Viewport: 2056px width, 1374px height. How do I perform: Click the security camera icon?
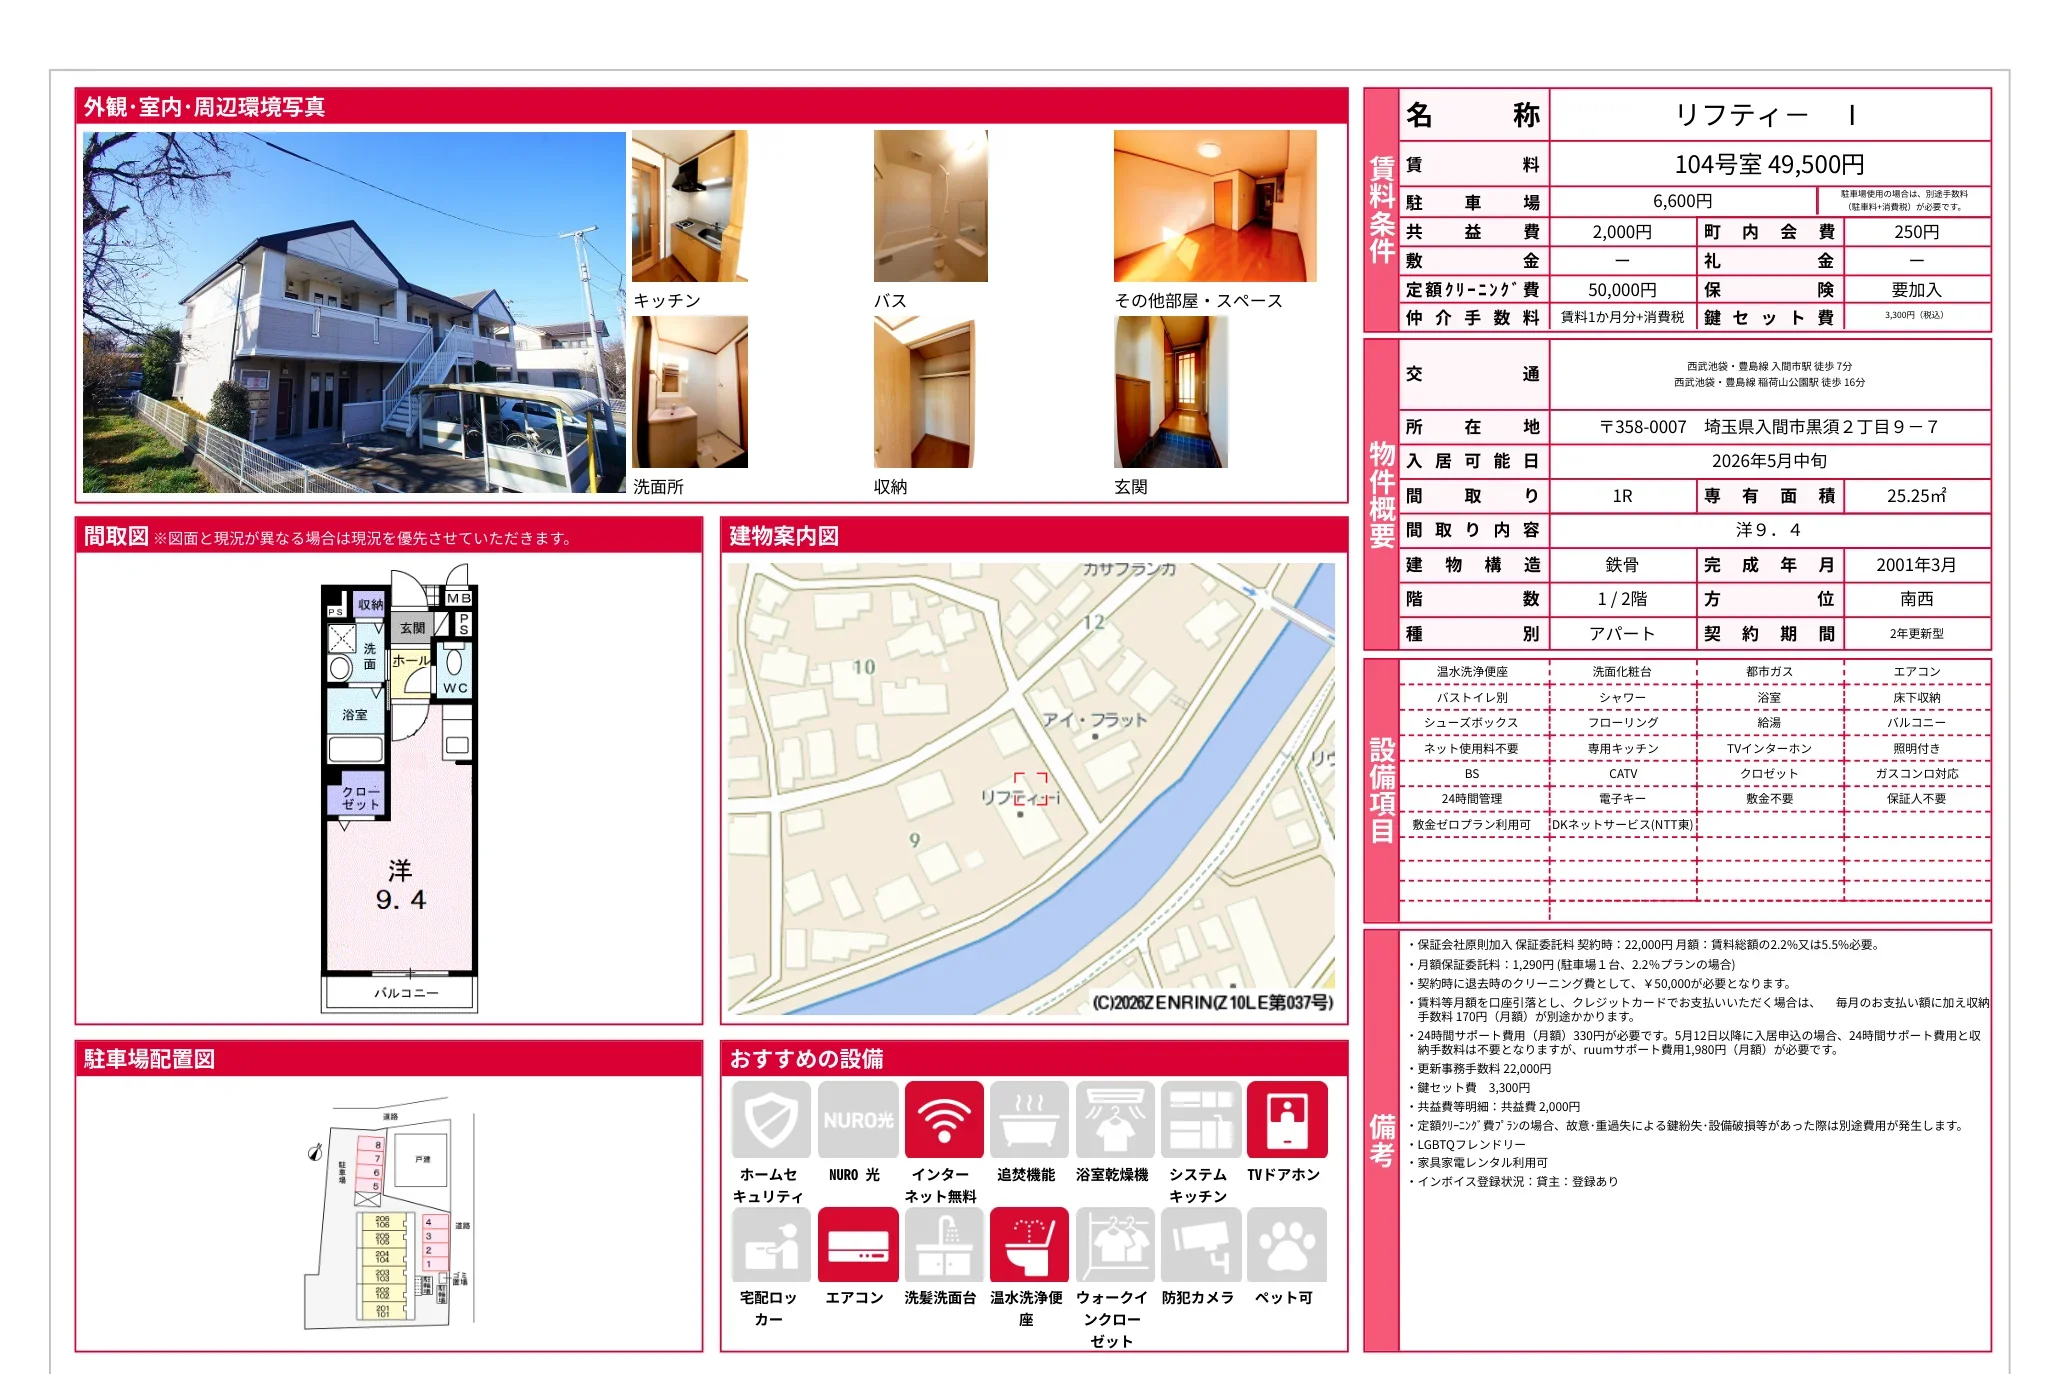click(x=1200, y=1244)
